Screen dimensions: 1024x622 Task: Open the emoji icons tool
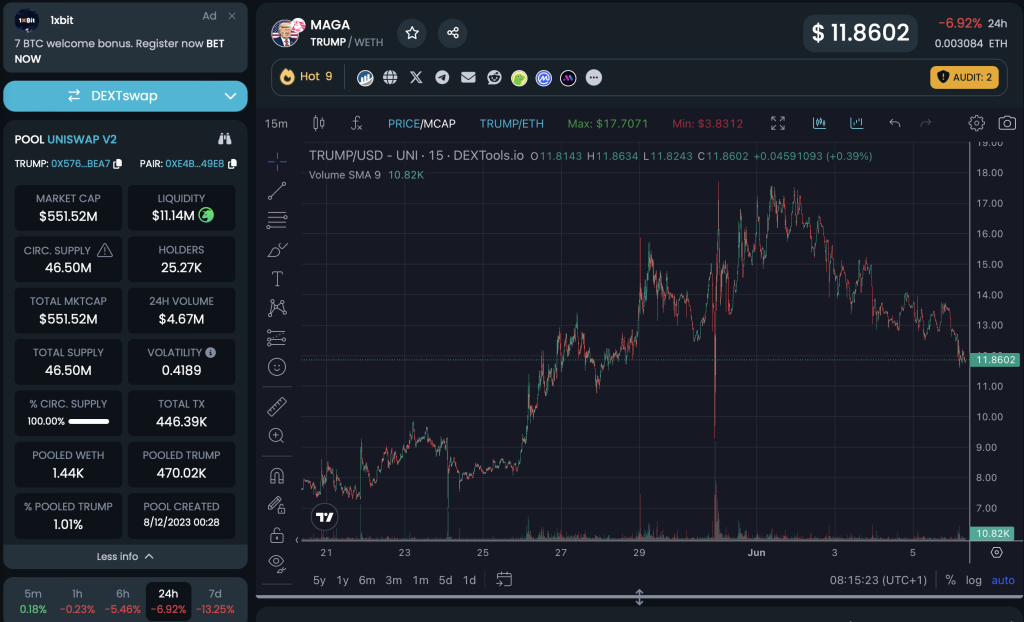pyautogui.click(x=277, y=367)
